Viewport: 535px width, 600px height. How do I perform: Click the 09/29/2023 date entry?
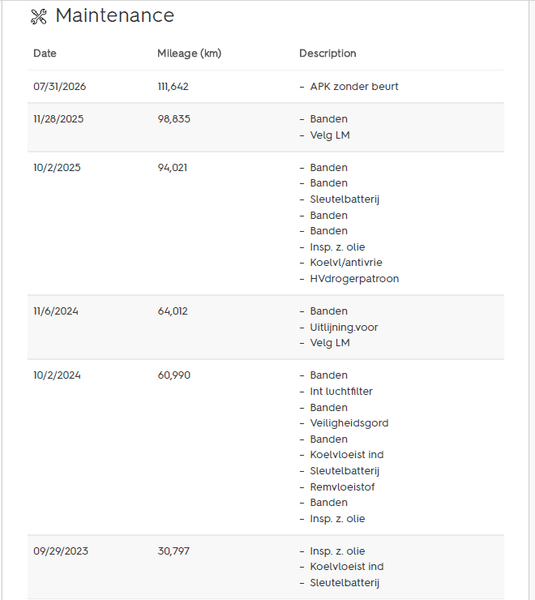(61, 551)
